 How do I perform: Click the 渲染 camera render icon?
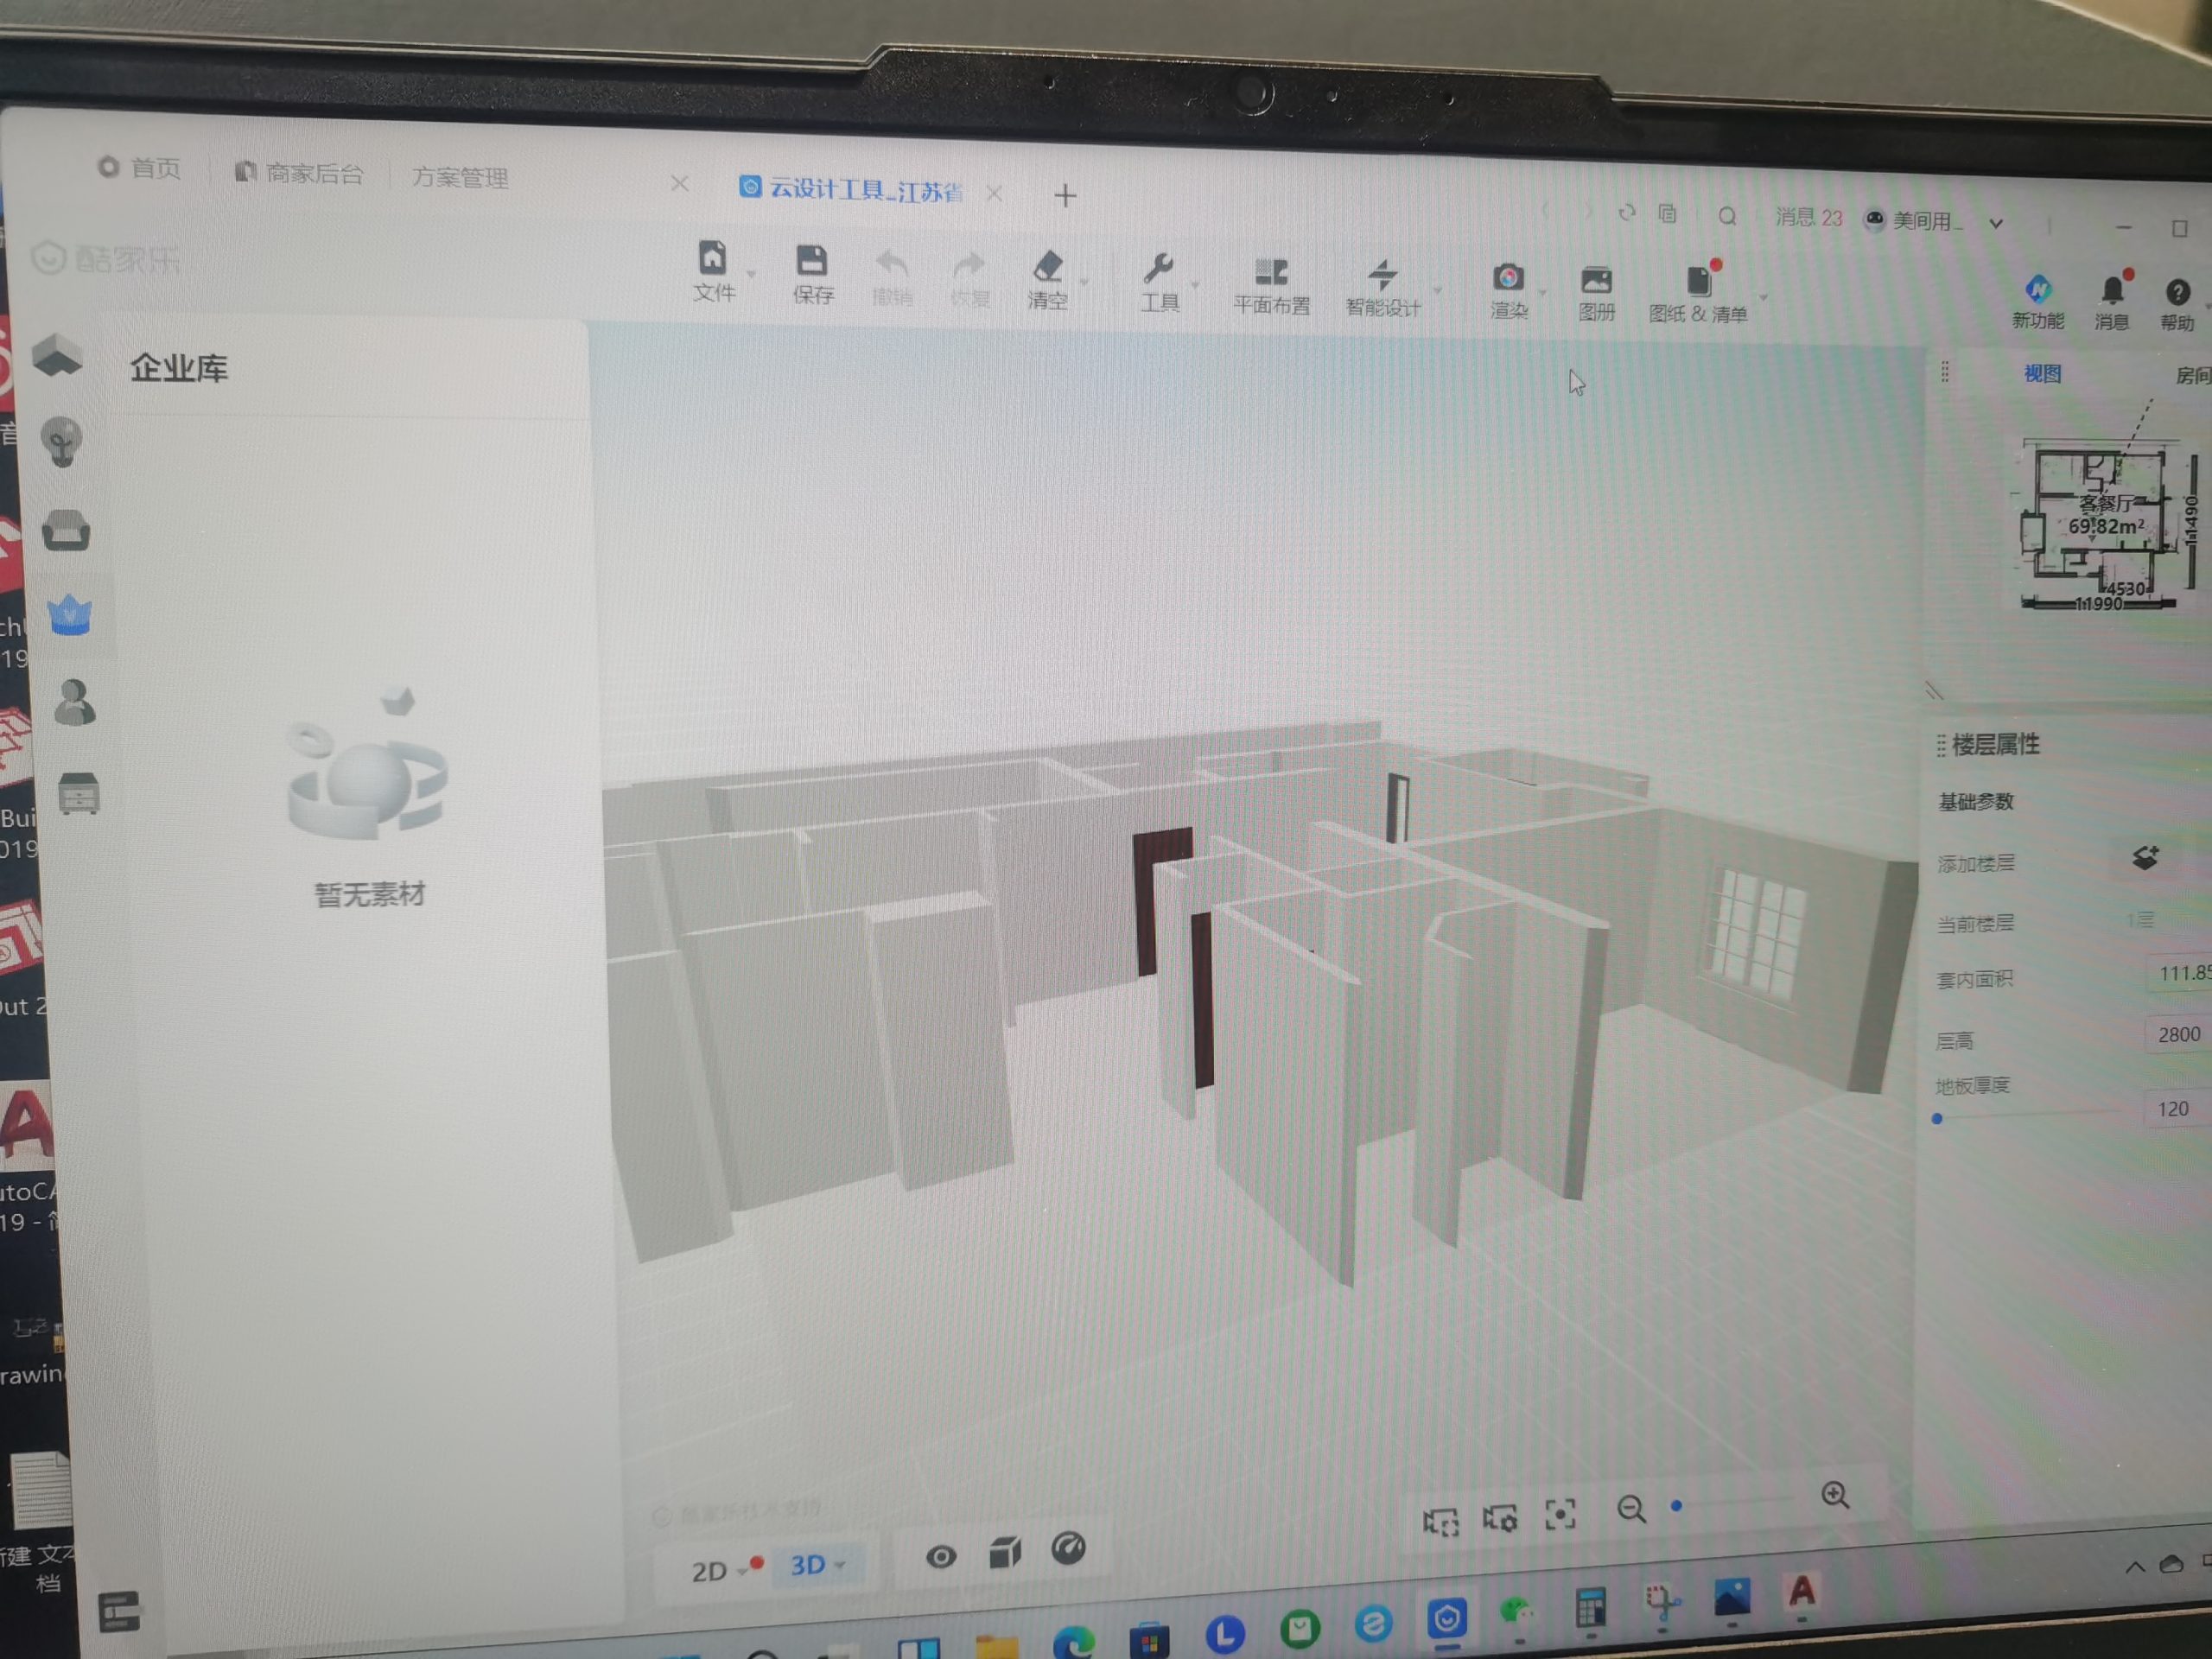(1508, 279)
